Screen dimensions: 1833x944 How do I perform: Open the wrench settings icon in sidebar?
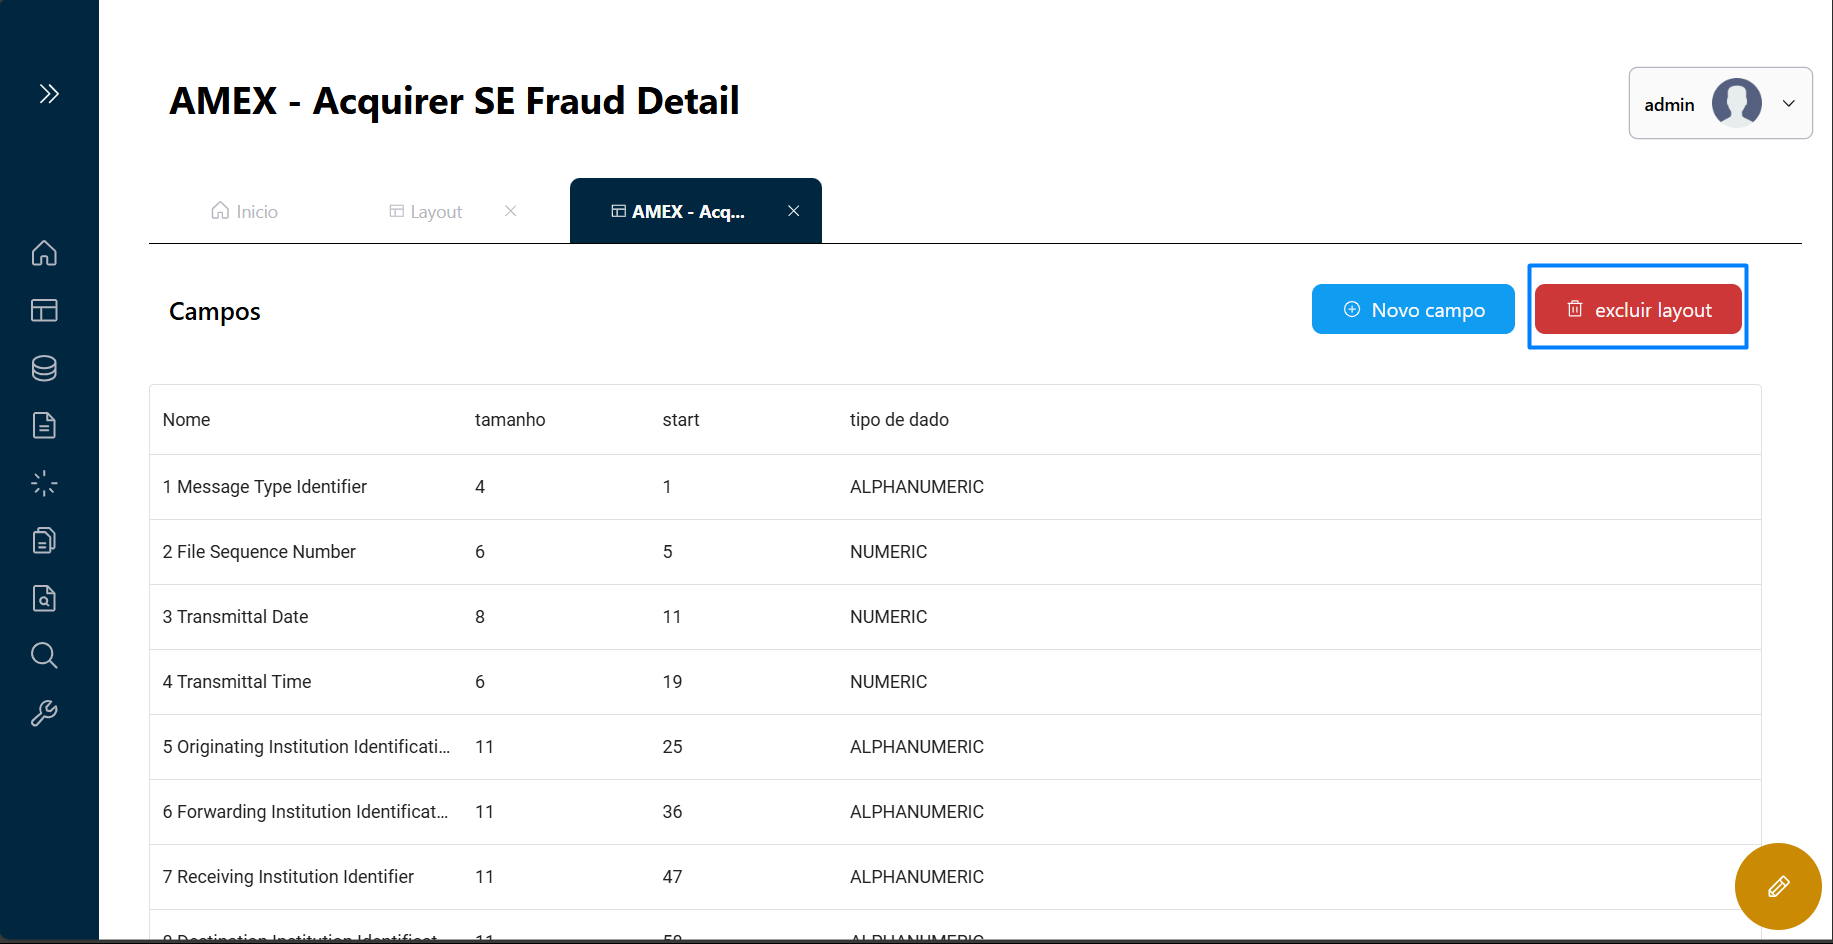pos(44,713)
